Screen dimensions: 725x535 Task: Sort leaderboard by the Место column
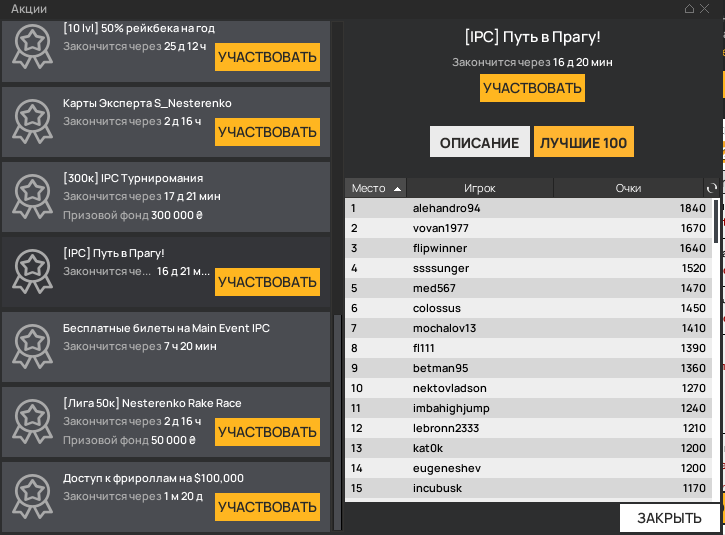[376, 188]
